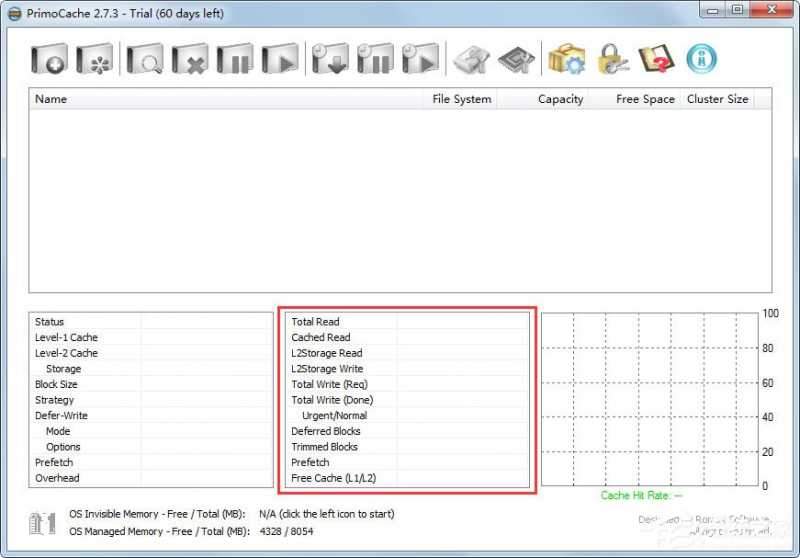This screenshot has width=800, height=558.
Task: Click the Cluster Size column header
Action: pos(717,99)
